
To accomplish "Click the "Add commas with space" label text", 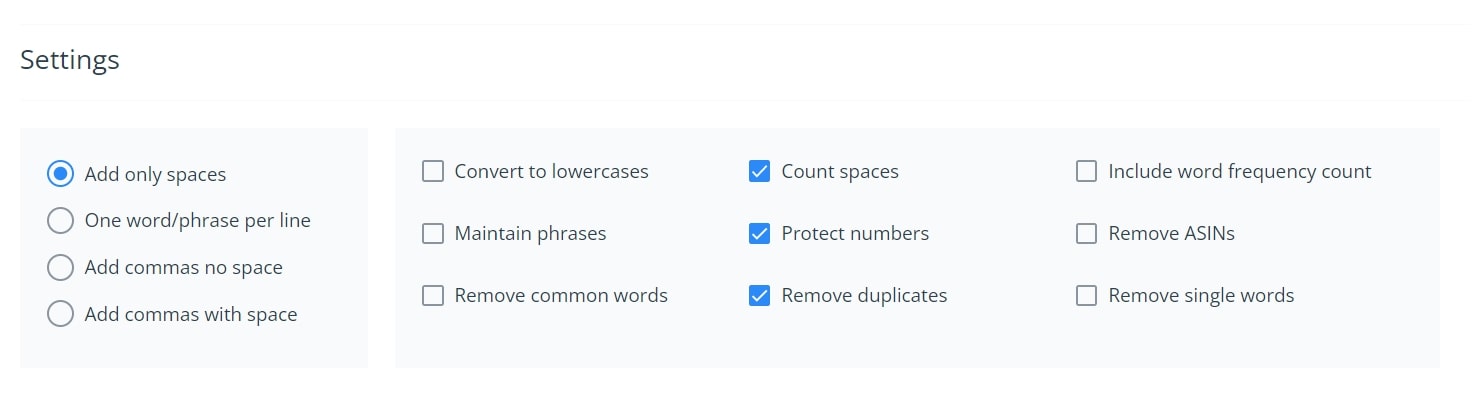I will pos(191,314).
